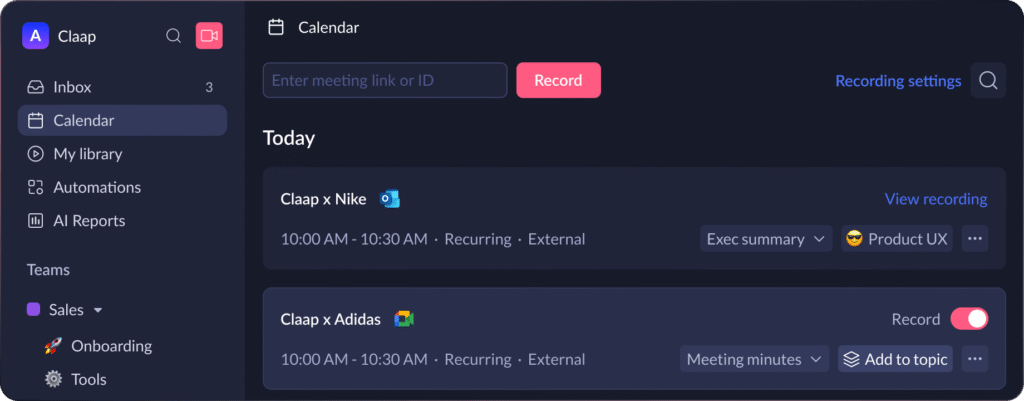Click View recording for Claap x Nike
Image resolution: width=1024 pixels, height=401 pixels.
pyautogui.click(x=935, y=199)
